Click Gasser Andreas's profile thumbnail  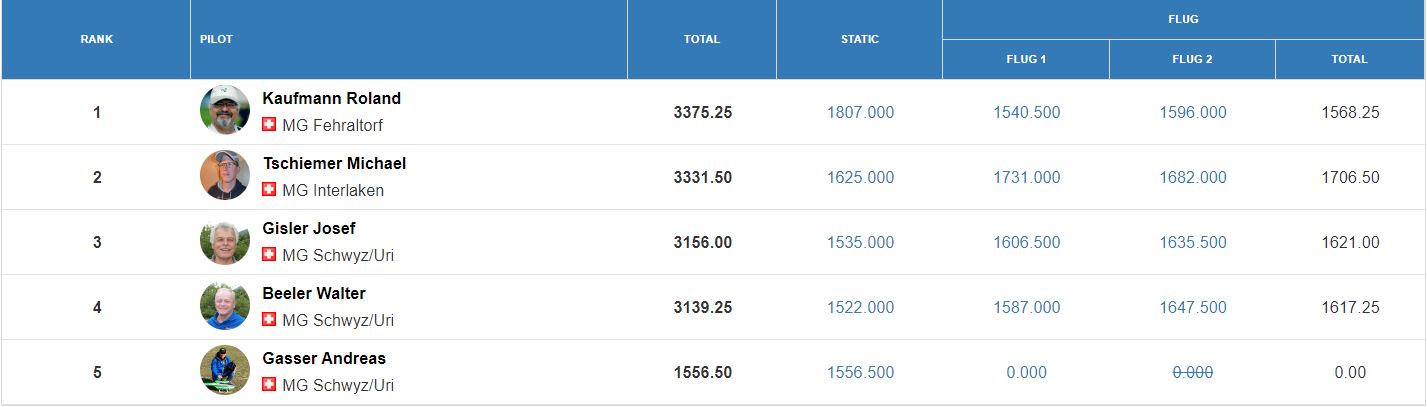(x=224, y=370)
